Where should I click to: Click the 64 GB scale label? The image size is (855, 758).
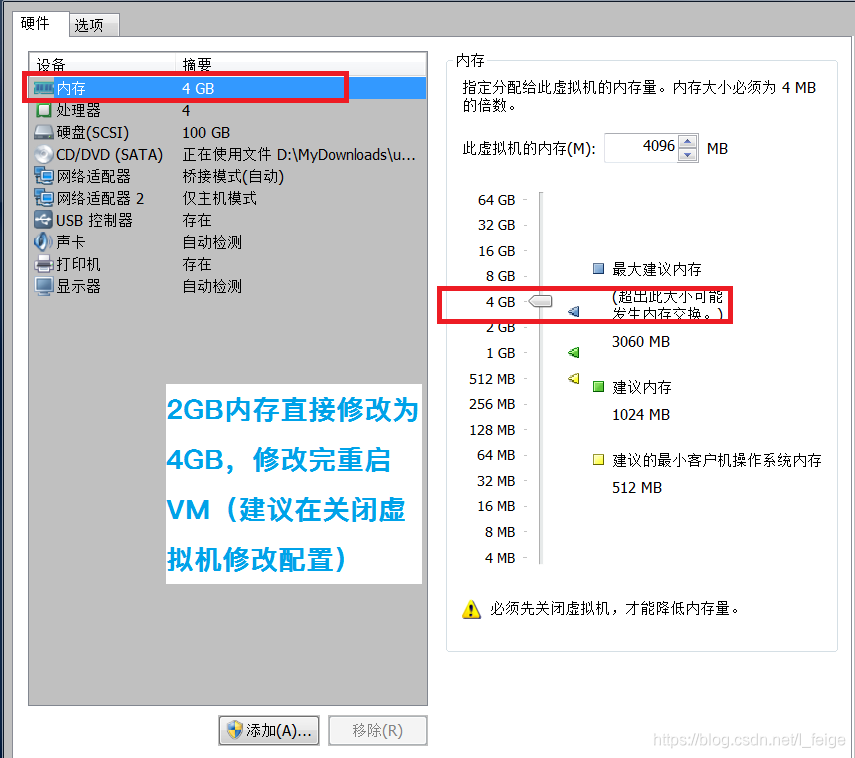point(496,200)
